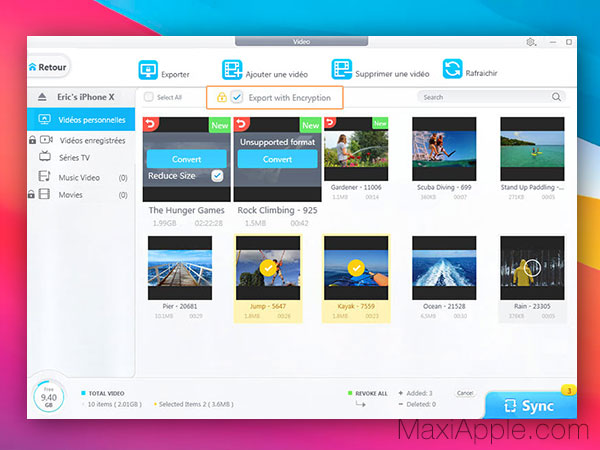Click the 'The Hunger Games' title text
The image size is (600, 450).
tap(186, 210)
